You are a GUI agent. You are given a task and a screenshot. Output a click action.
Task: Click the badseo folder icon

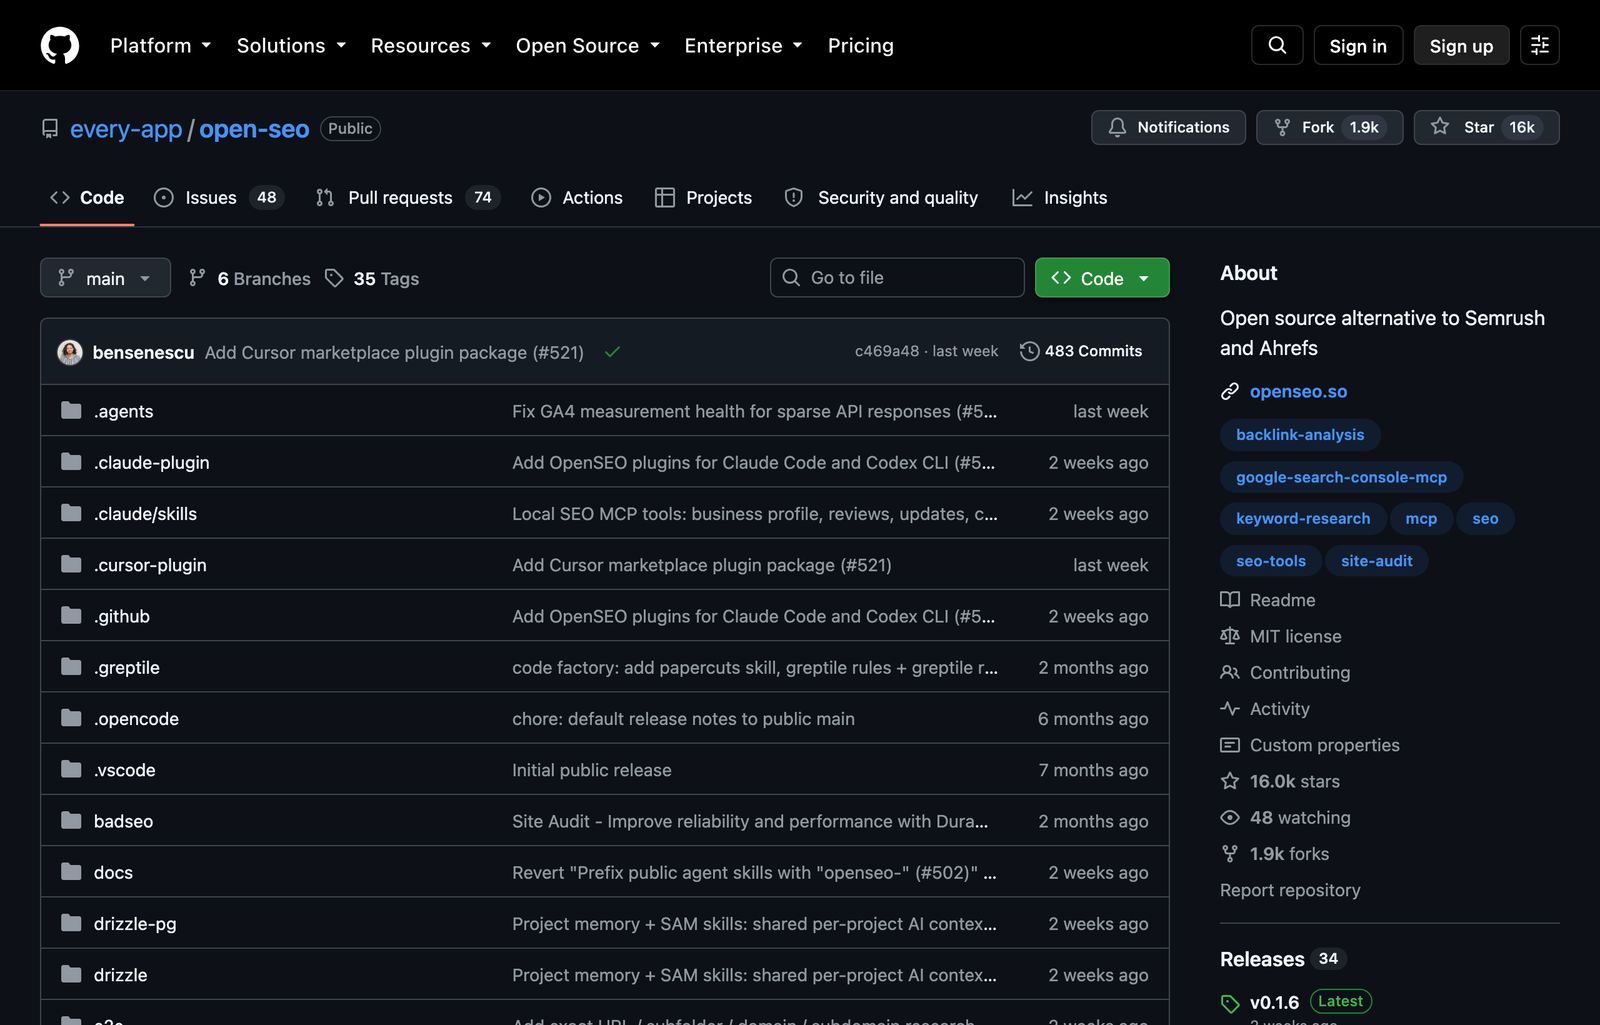pos(71,821)
